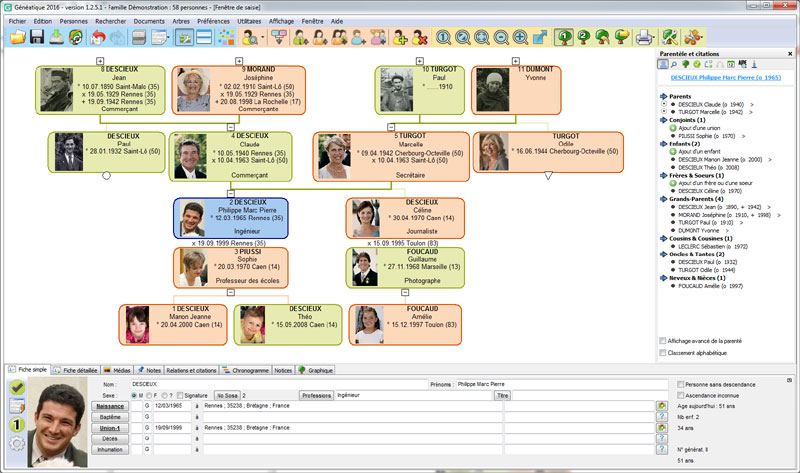Image resolution: width=800 pixels, height=473 pixels.
Task: Enable 'Classement alphabétique' checkbox
Action: pos(663,353)
